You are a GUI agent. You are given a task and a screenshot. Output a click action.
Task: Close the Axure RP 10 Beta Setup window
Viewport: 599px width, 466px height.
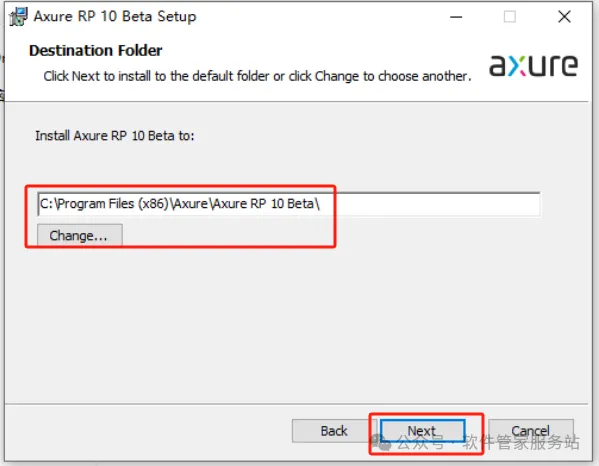564,17
